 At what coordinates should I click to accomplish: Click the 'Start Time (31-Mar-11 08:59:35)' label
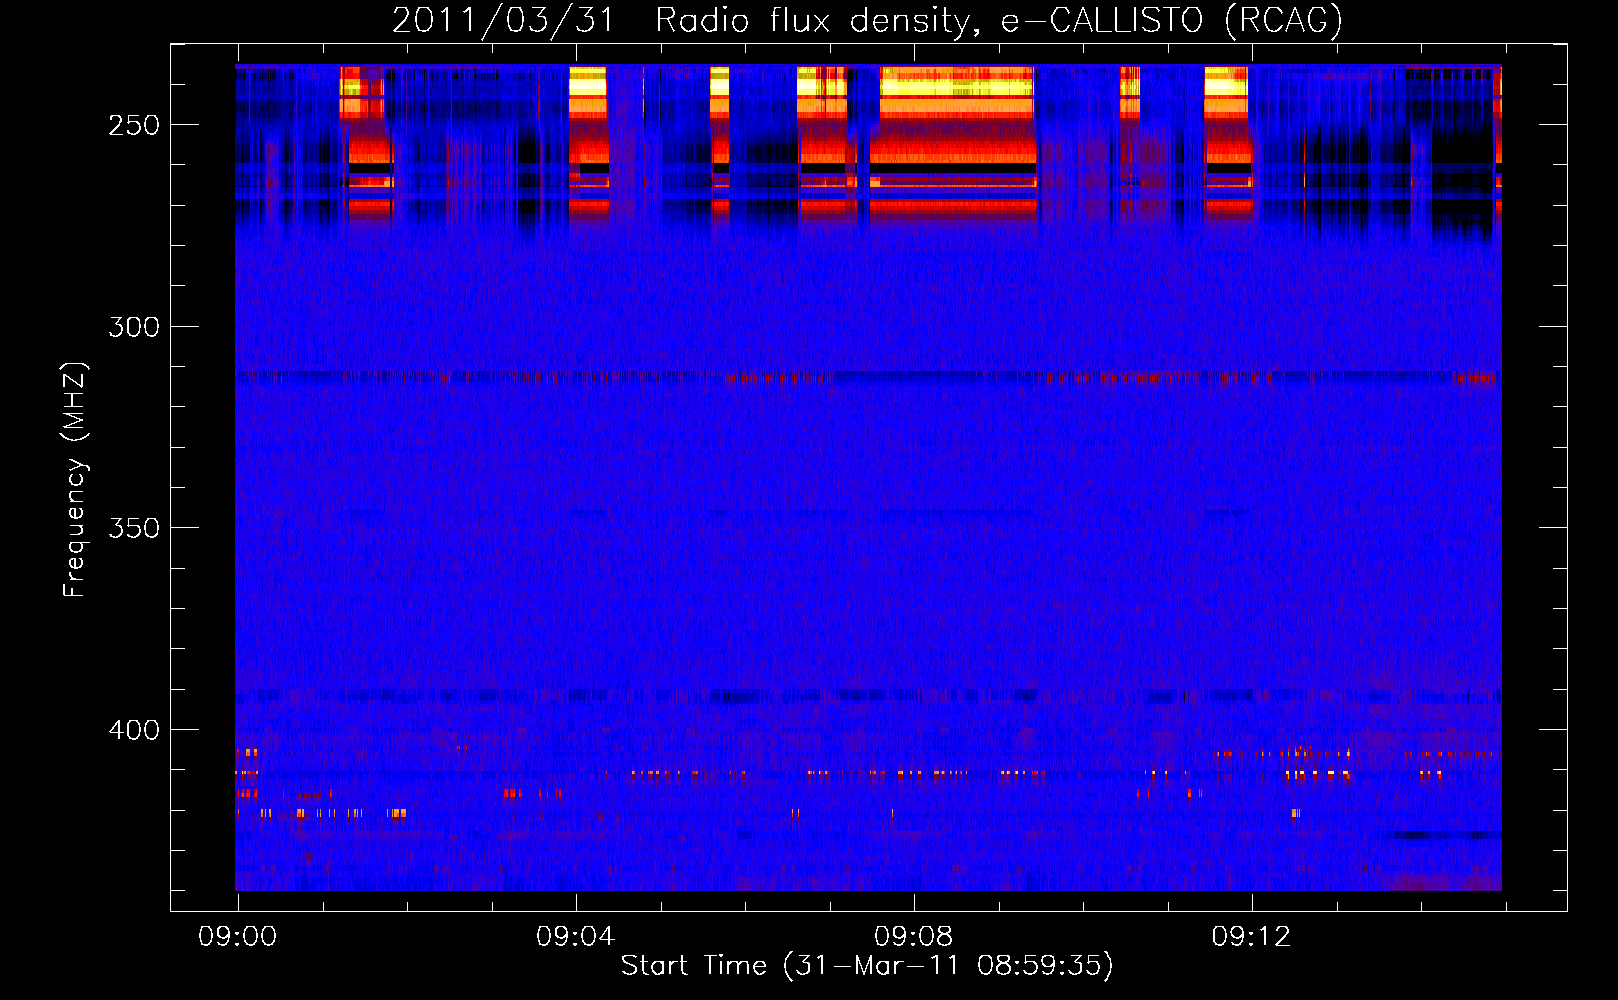coord(867,966)
